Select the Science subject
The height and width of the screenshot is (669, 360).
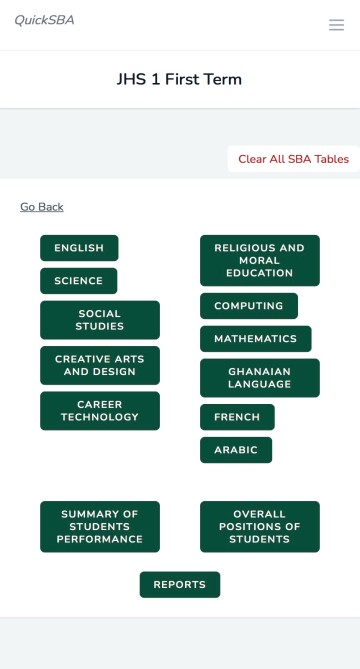click(78, 281)
